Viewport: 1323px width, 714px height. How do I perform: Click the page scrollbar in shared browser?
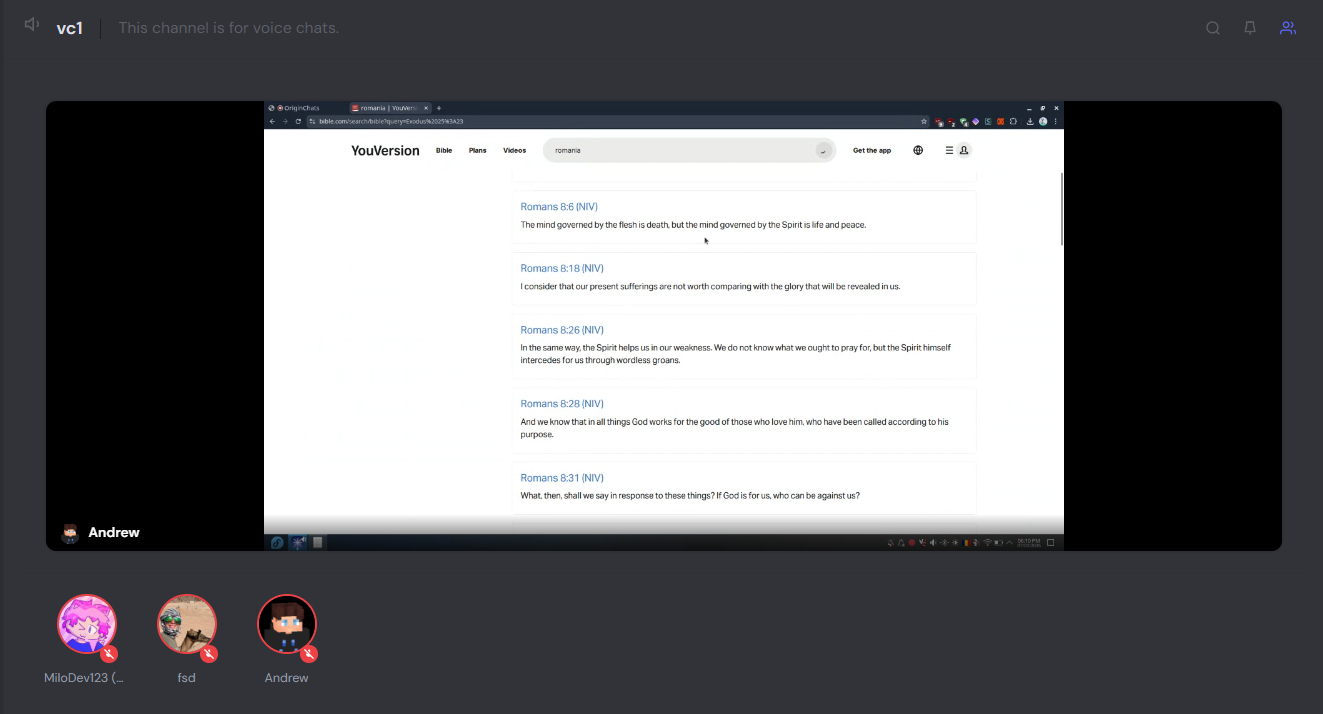point(1061,208)
